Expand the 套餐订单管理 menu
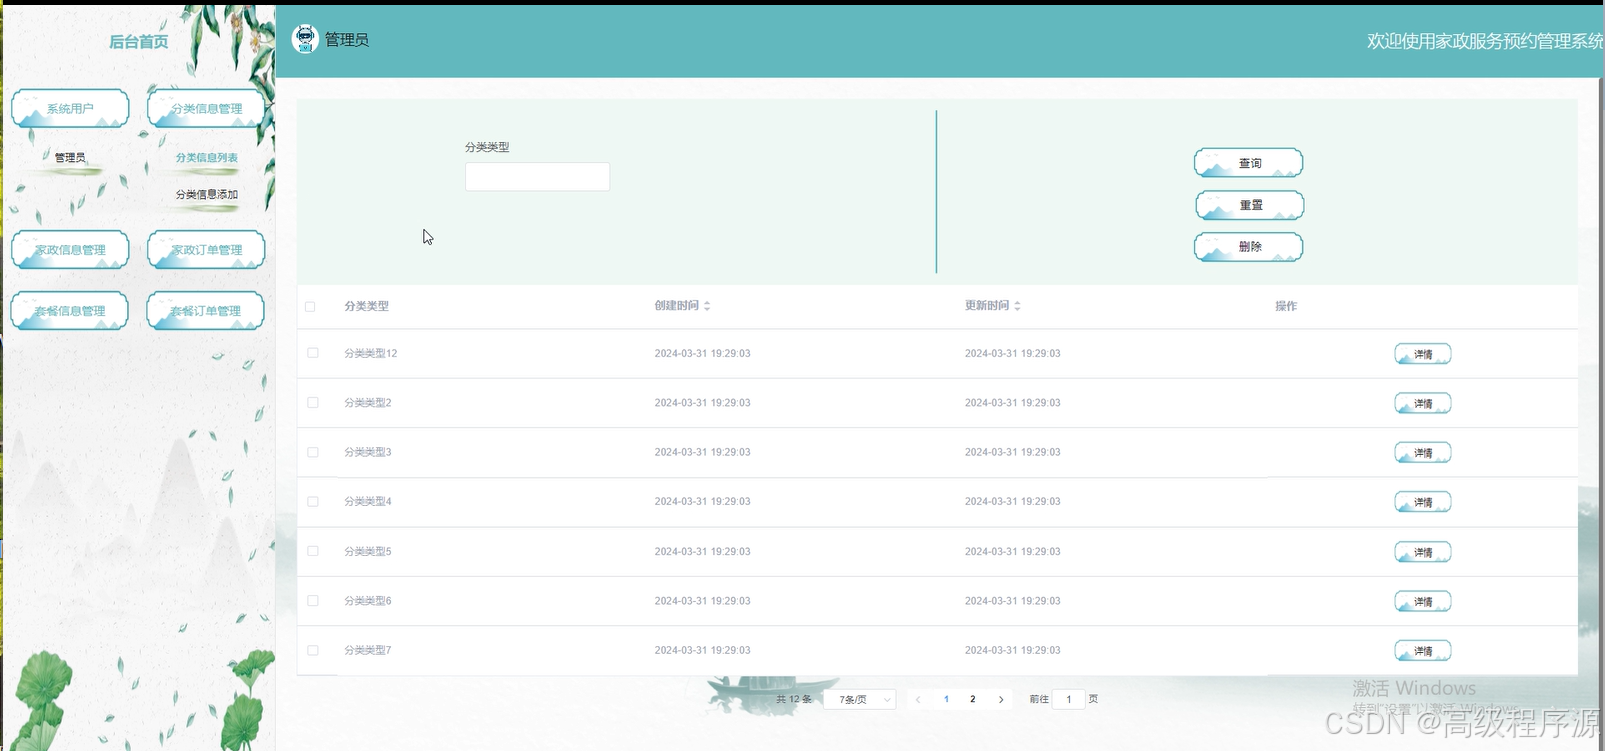 pos(206,310)
